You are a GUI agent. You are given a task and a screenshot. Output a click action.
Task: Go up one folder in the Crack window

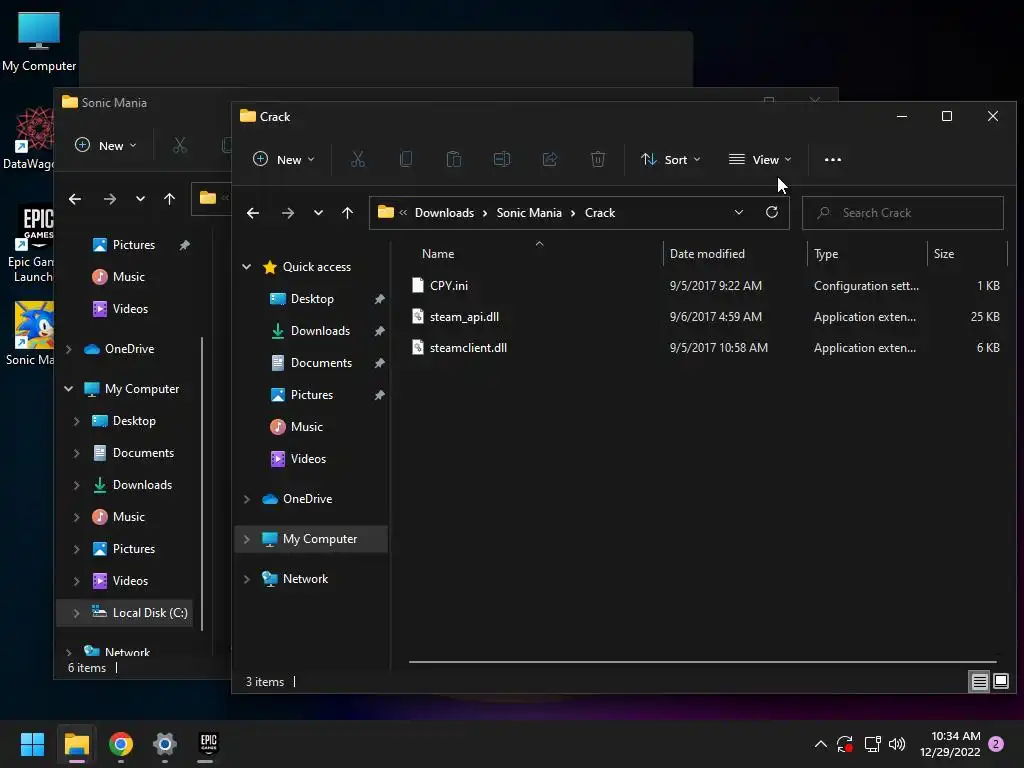pyautogui.click(x=347, y=213)
